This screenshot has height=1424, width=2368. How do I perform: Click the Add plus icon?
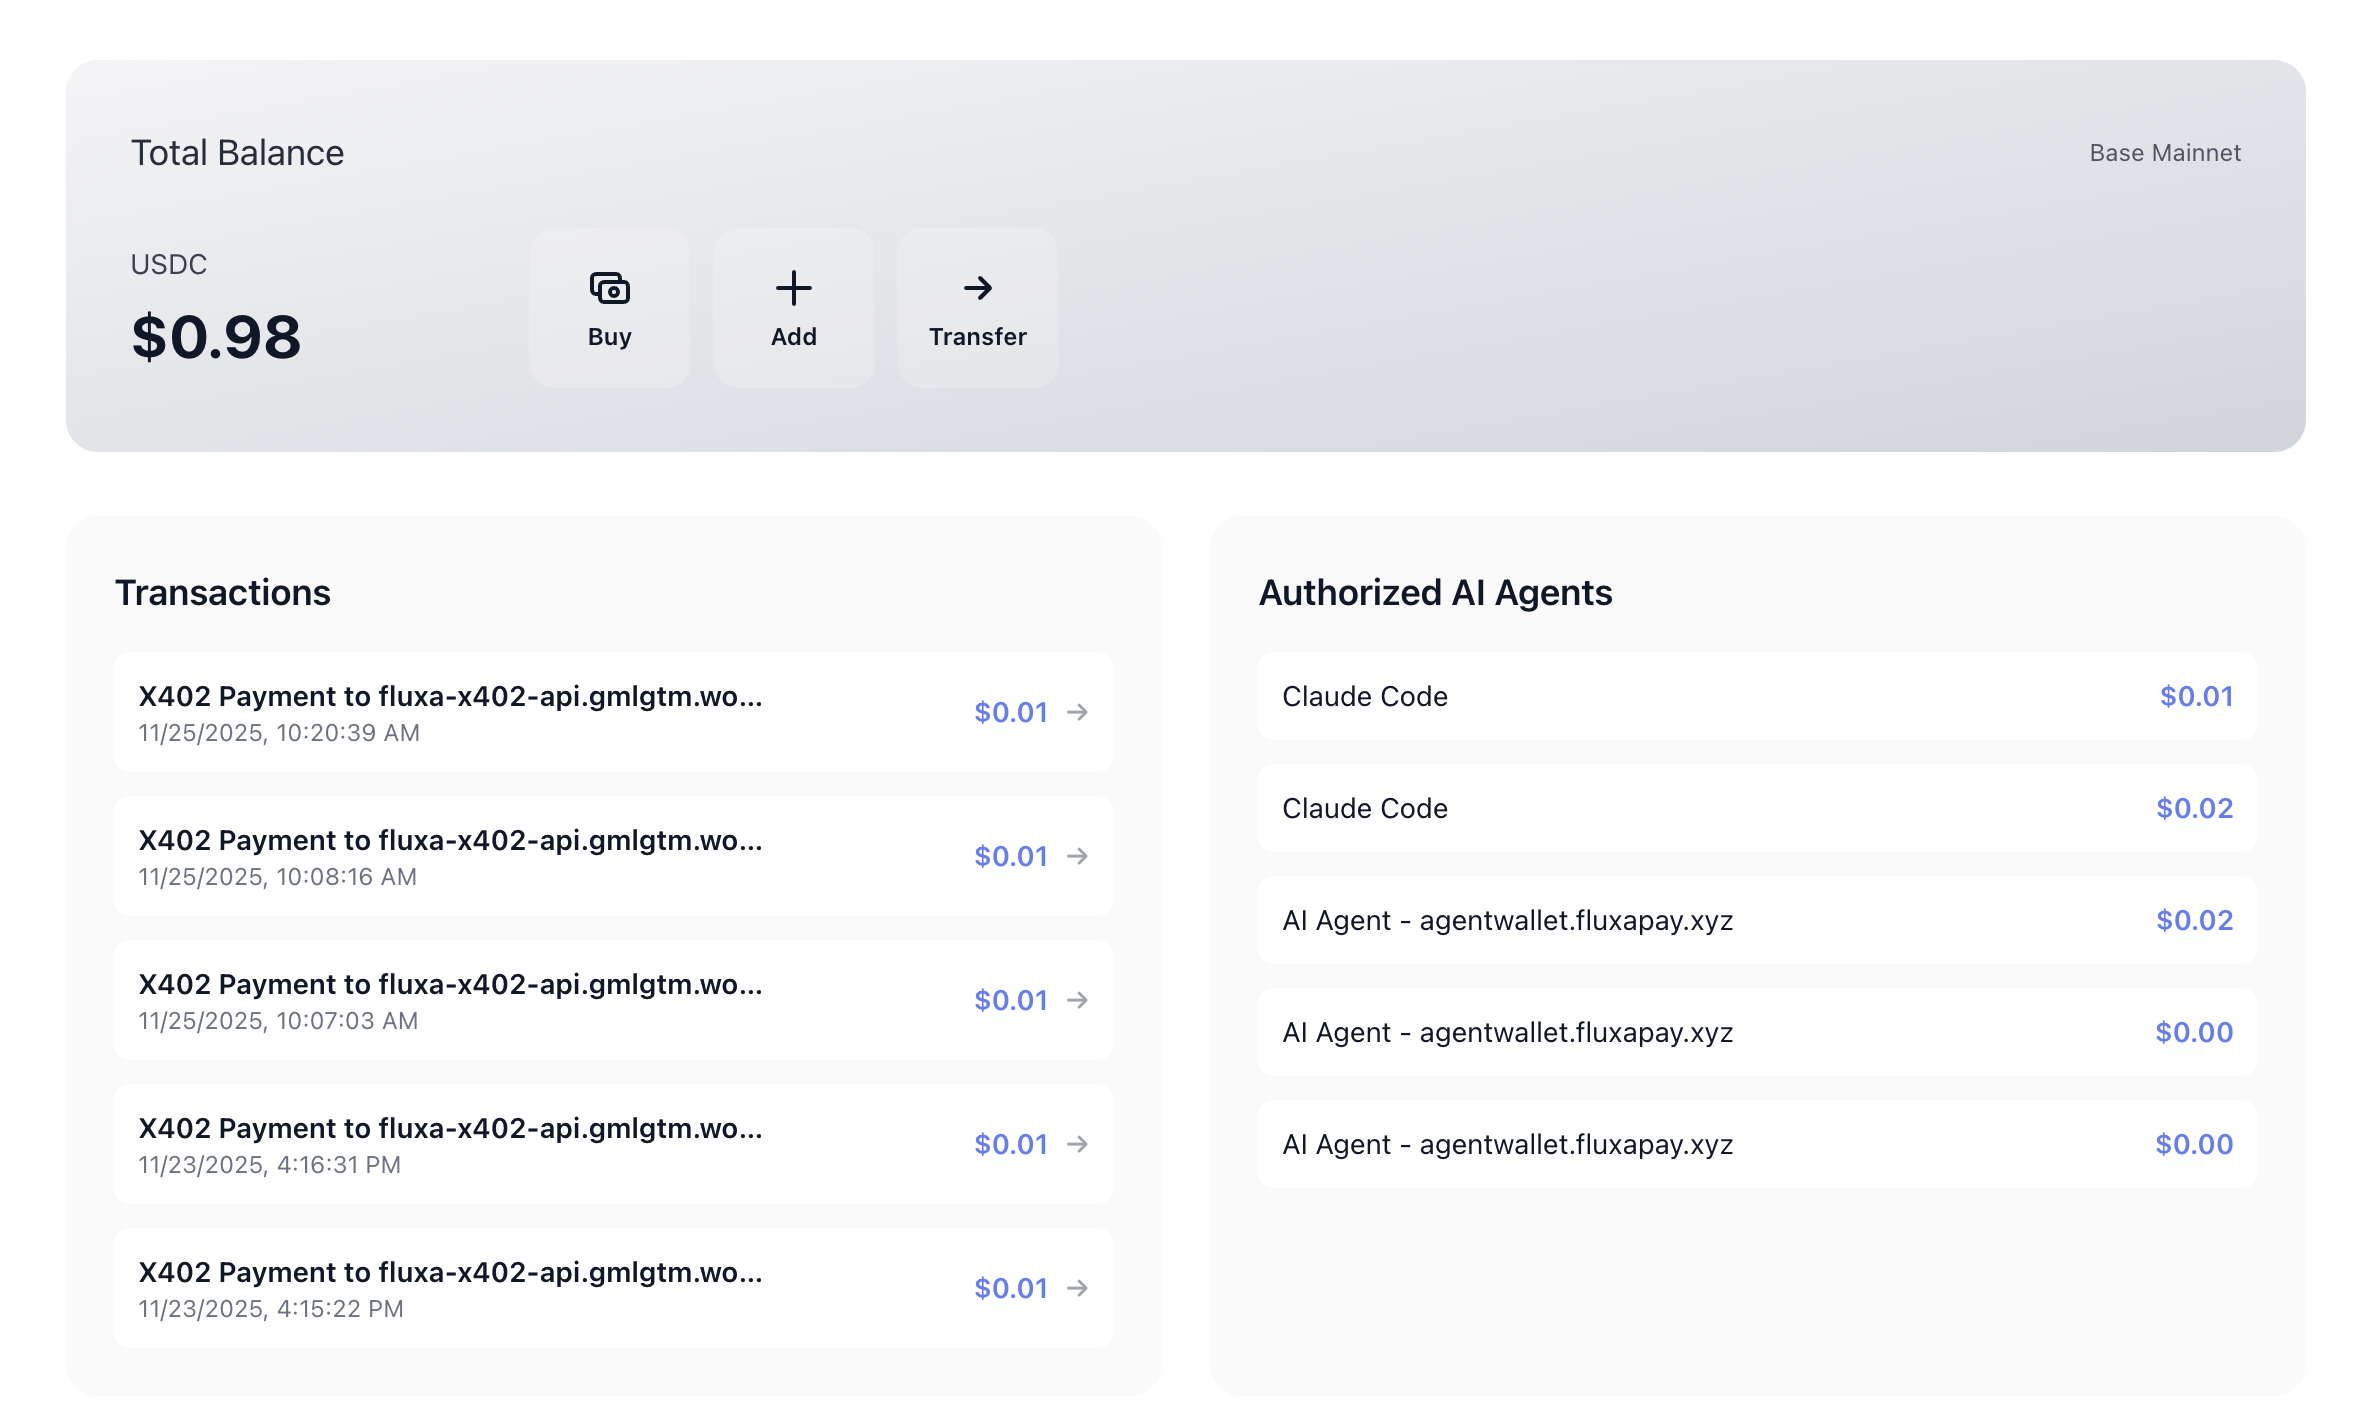coord(793,289)
